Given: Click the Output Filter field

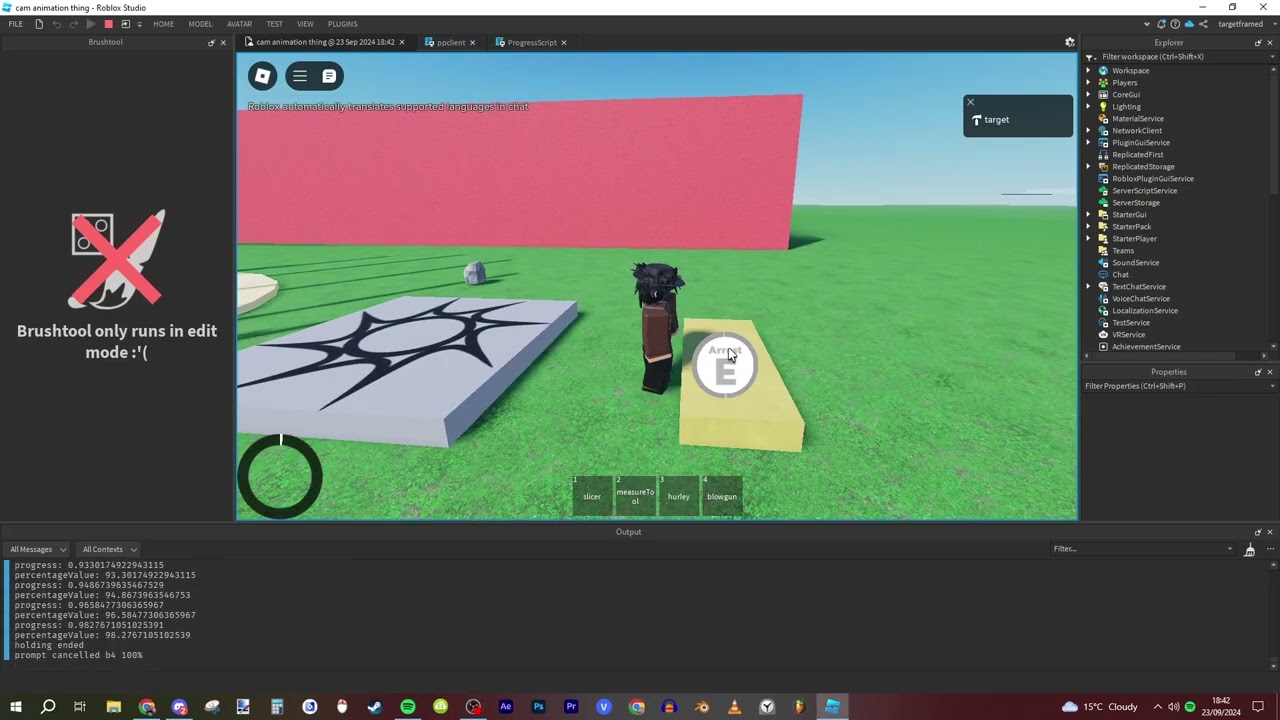Looking at the screenshot, I should tap(1144, 549).
